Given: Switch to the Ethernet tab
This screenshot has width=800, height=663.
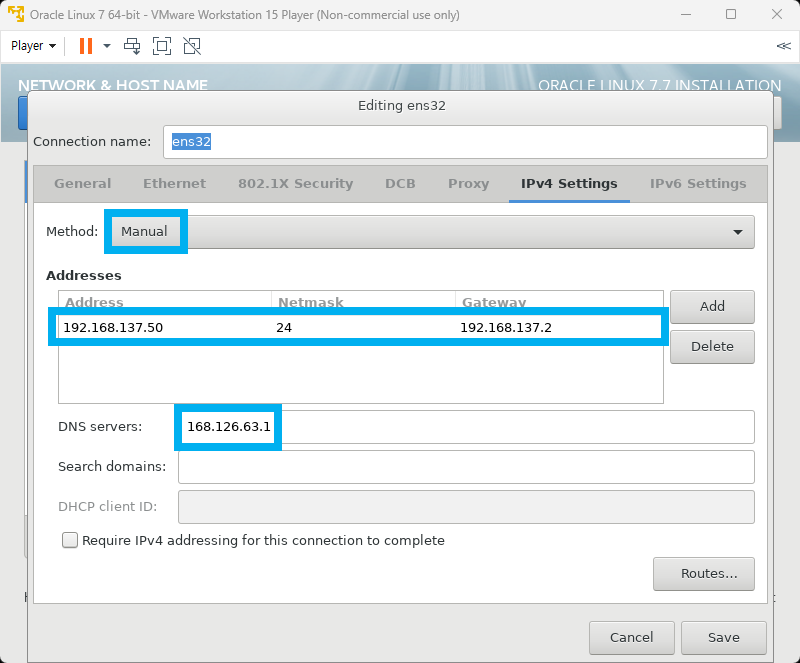Looking at the screenshot, I should [174, 184].
